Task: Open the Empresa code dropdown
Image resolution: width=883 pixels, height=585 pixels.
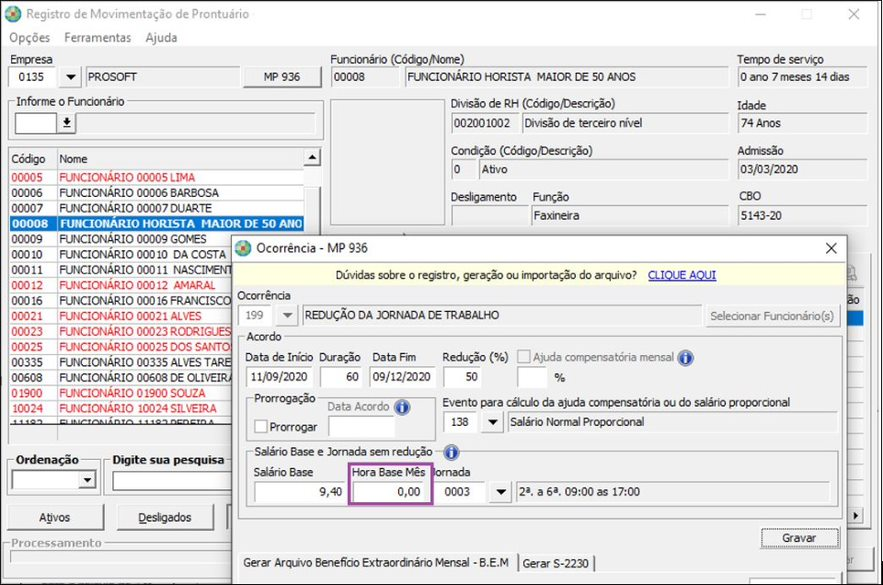Action: point(70,77)
